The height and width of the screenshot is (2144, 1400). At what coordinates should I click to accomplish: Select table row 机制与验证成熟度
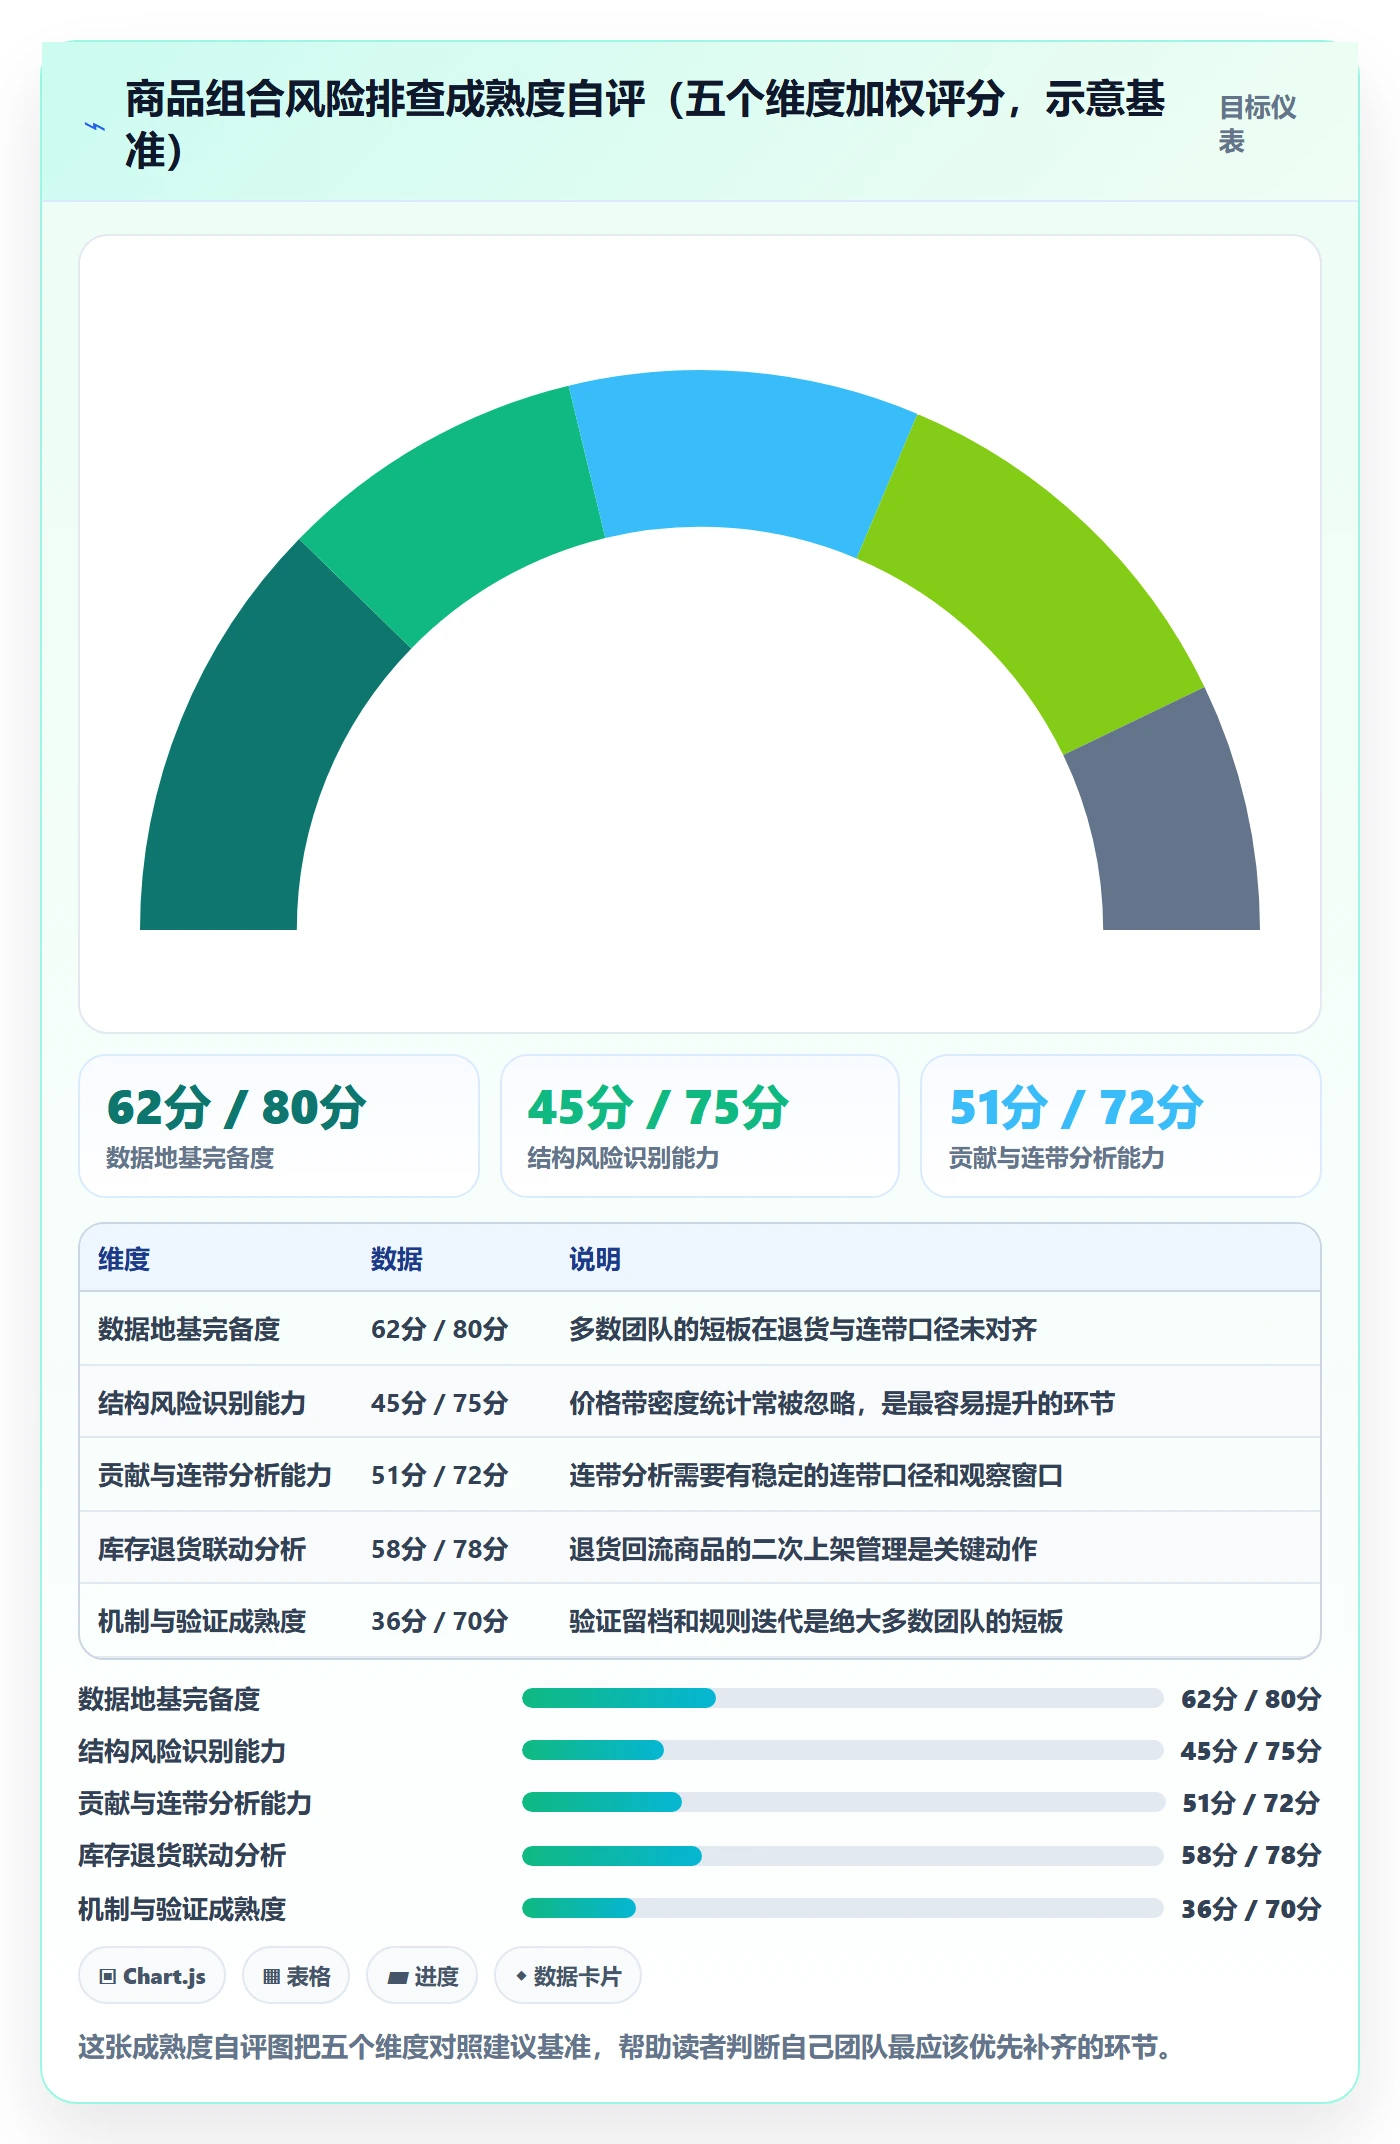(700, 1621)
